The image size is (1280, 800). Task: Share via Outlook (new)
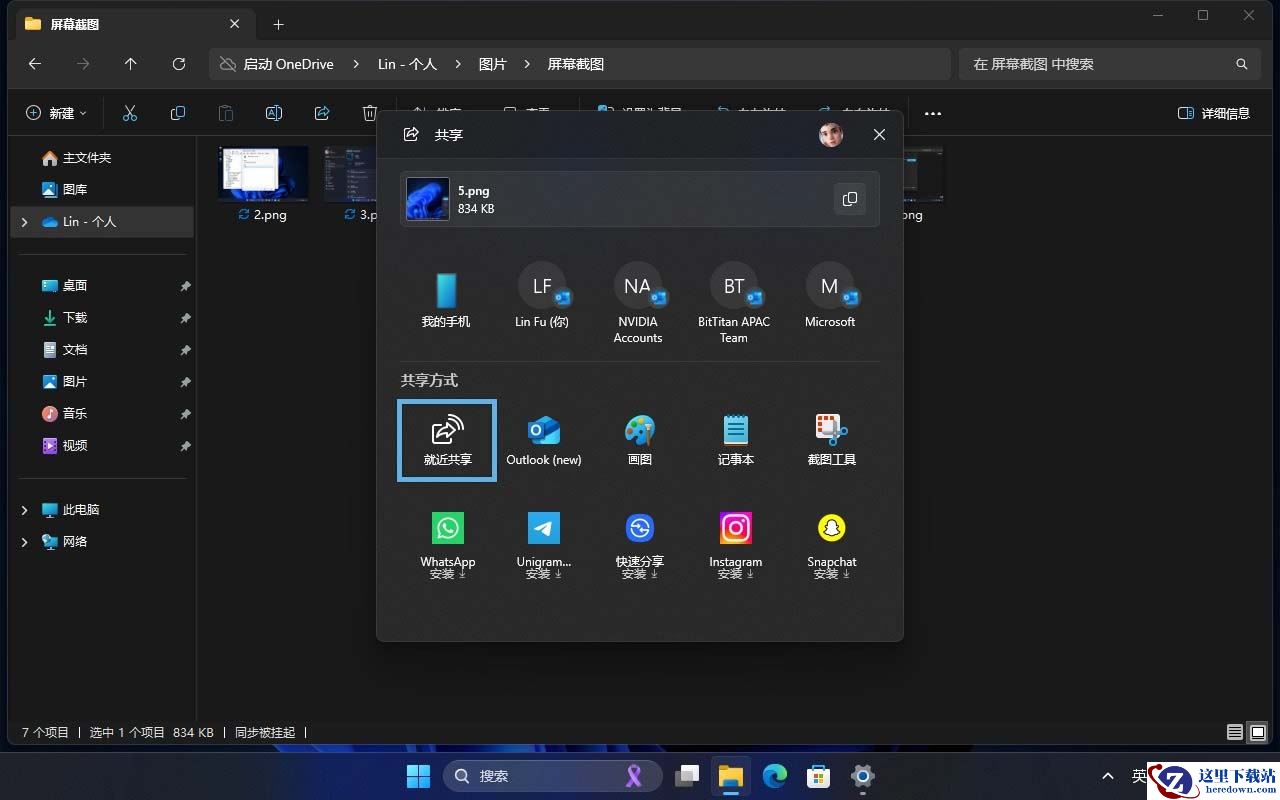click(x=543, y=440)
